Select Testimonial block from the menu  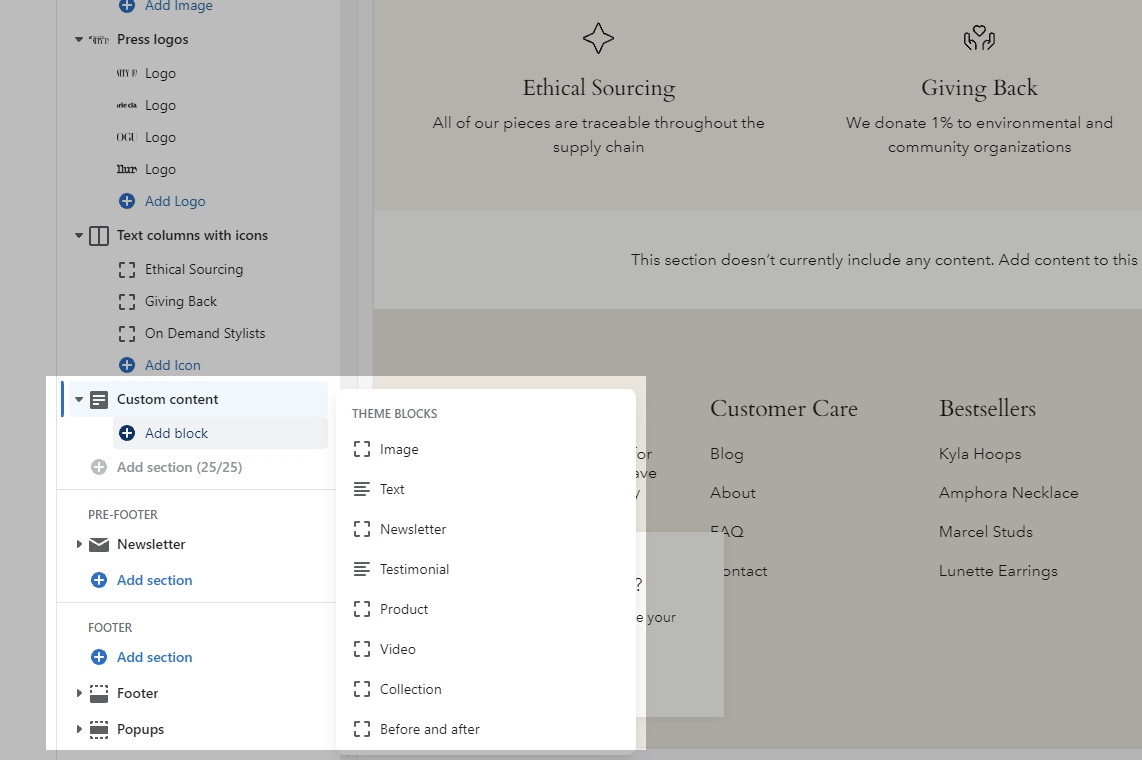click(x=414, y=570)
